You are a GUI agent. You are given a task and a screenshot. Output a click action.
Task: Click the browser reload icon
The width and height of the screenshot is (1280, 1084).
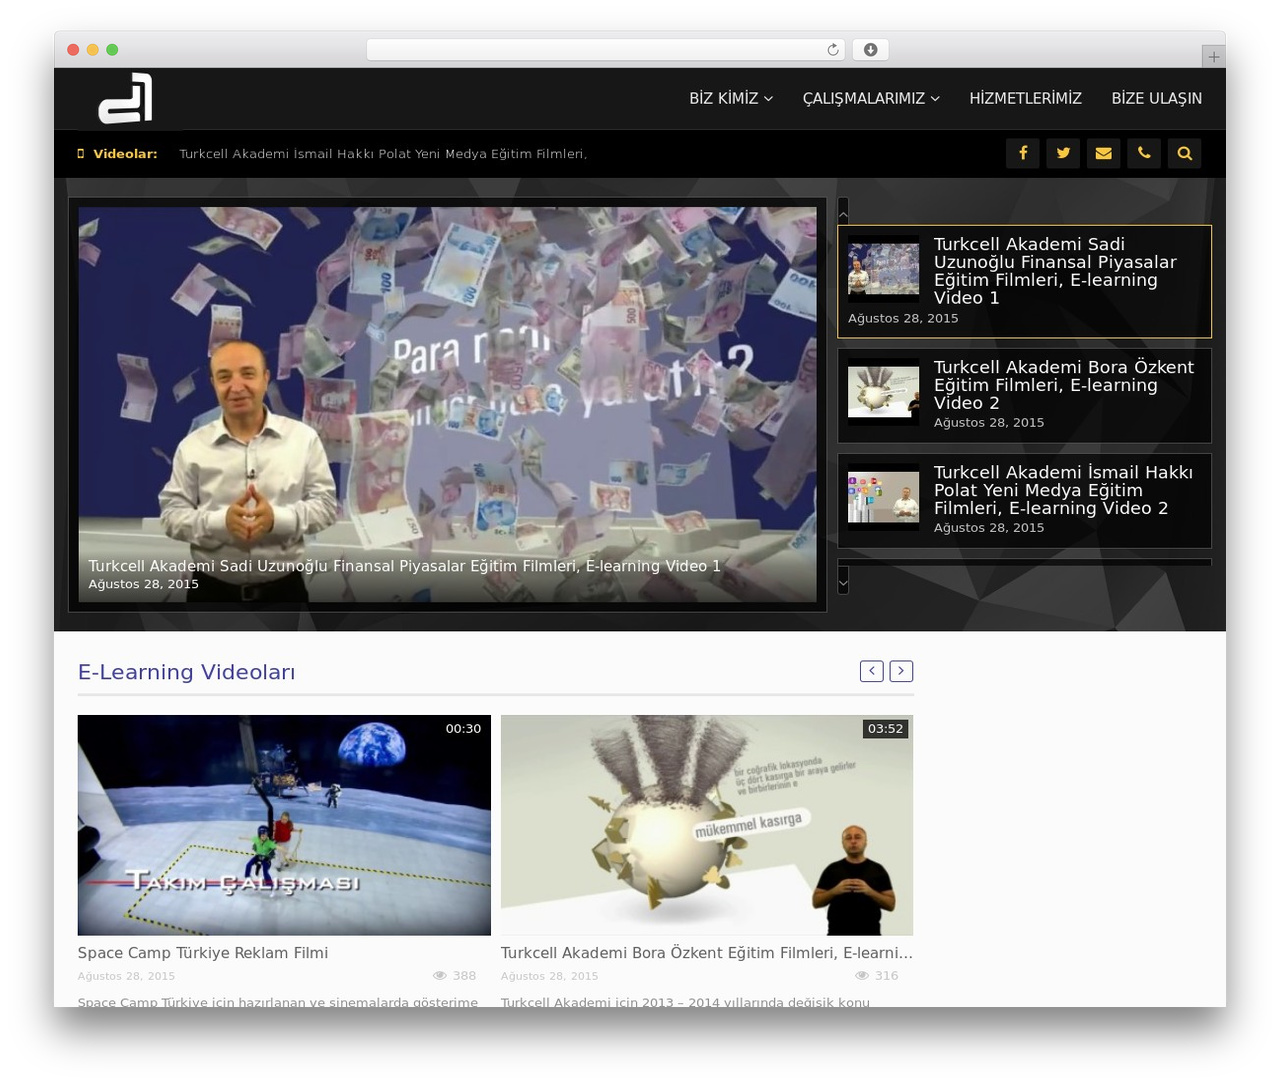[x=833, y=49]
